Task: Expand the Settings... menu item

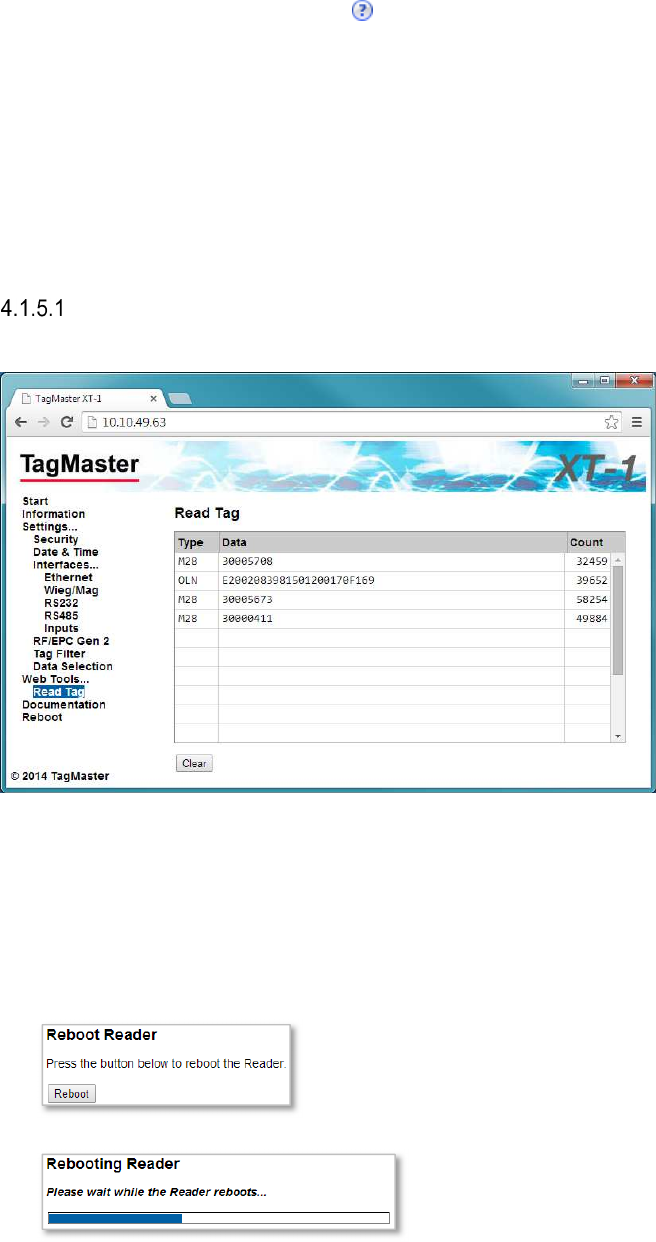Action: pos(50,526)
